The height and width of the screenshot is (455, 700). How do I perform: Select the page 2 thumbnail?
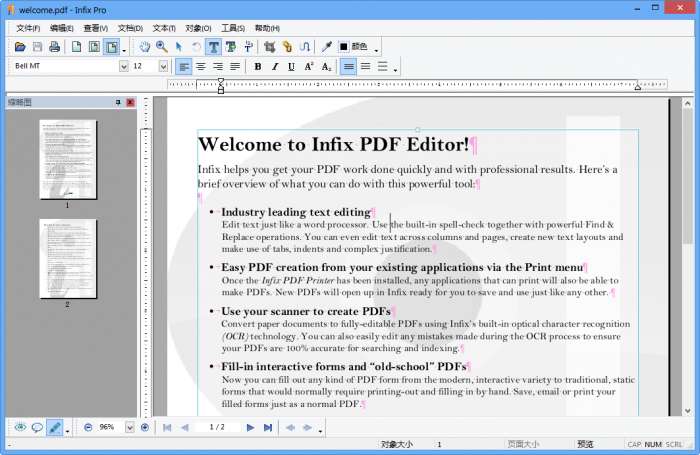click(68, 258)
